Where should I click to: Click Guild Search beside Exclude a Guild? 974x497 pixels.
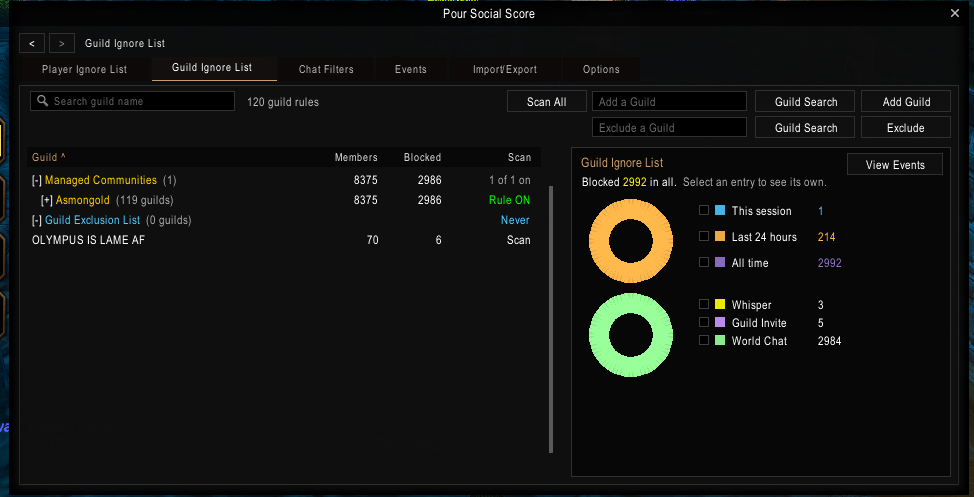click(806, 128)
